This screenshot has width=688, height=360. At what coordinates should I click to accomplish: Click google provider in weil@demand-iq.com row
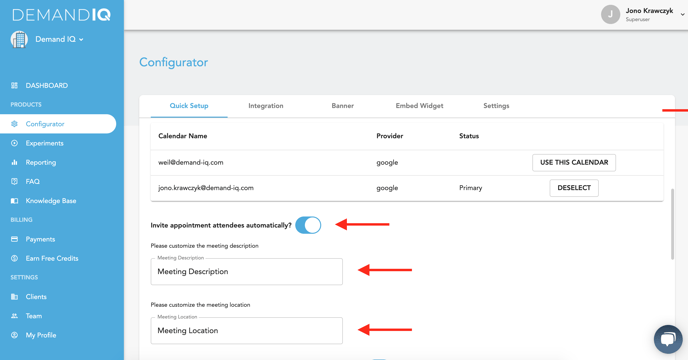pyautogui.click(x=387, y=162)
